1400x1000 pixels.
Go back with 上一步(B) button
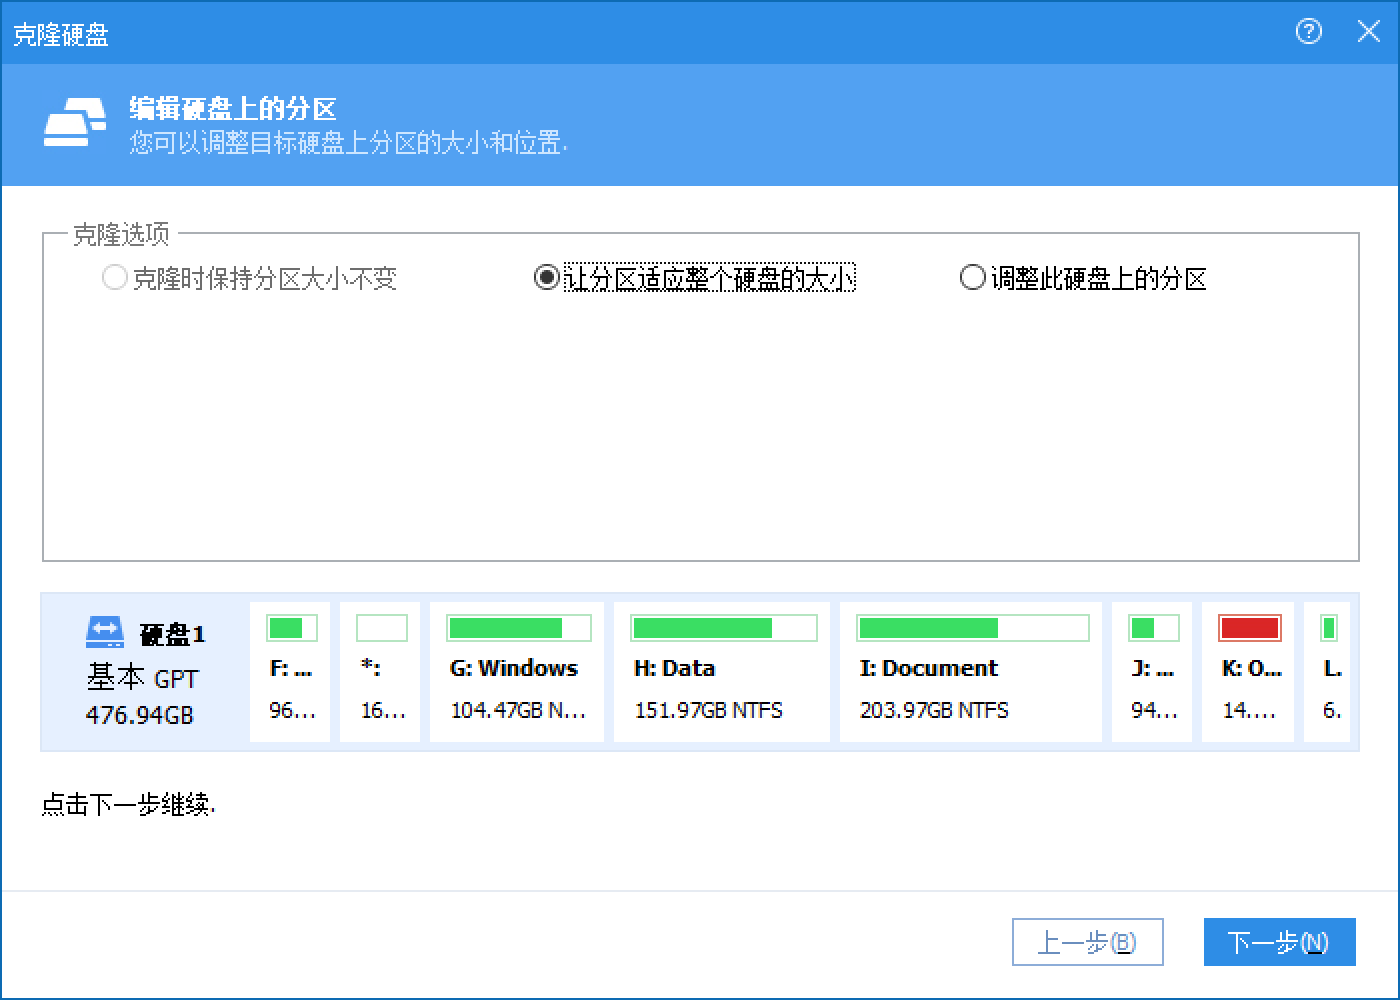(1088, 942)
